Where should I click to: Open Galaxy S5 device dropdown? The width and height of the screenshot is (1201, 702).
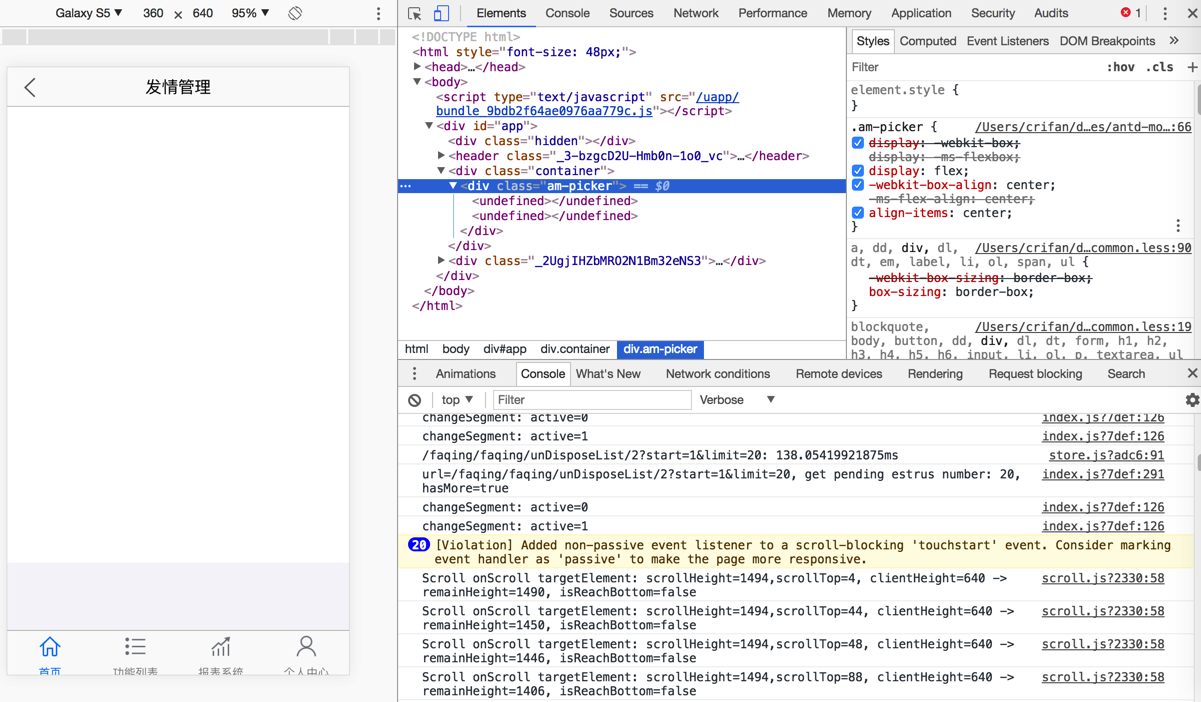coord(89,13)
